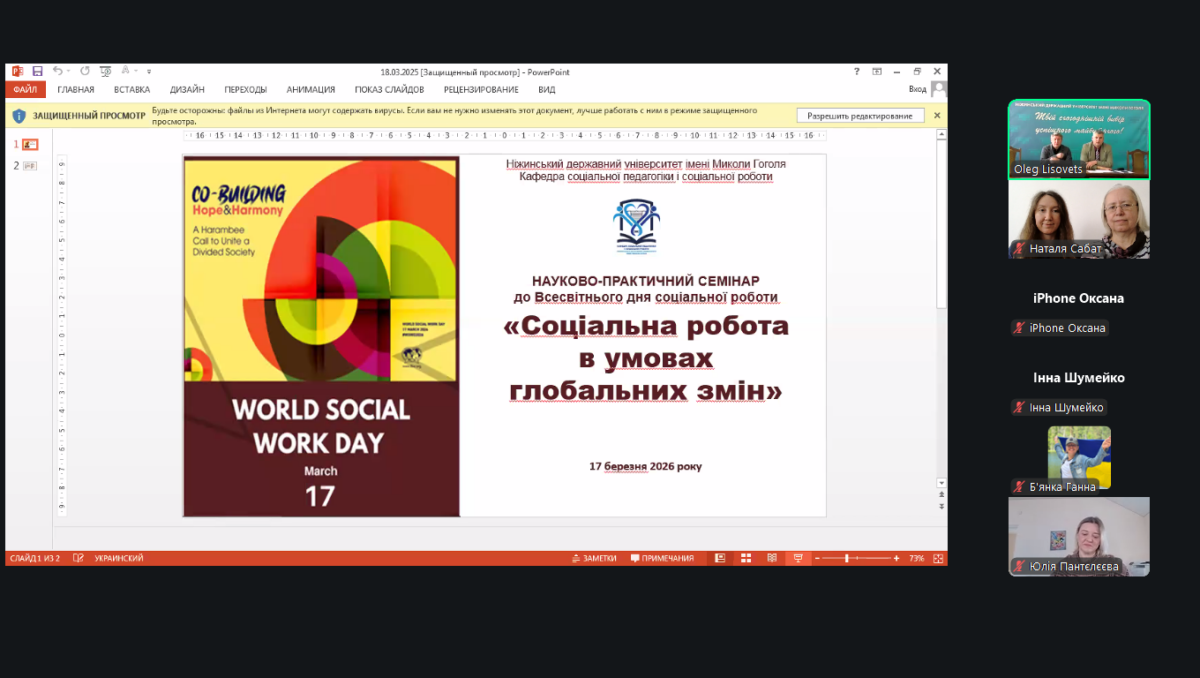Start slideshow from beginning via Quick Access icon
The height and width of the screenshot is (678, 1200).
click(106, 71)
